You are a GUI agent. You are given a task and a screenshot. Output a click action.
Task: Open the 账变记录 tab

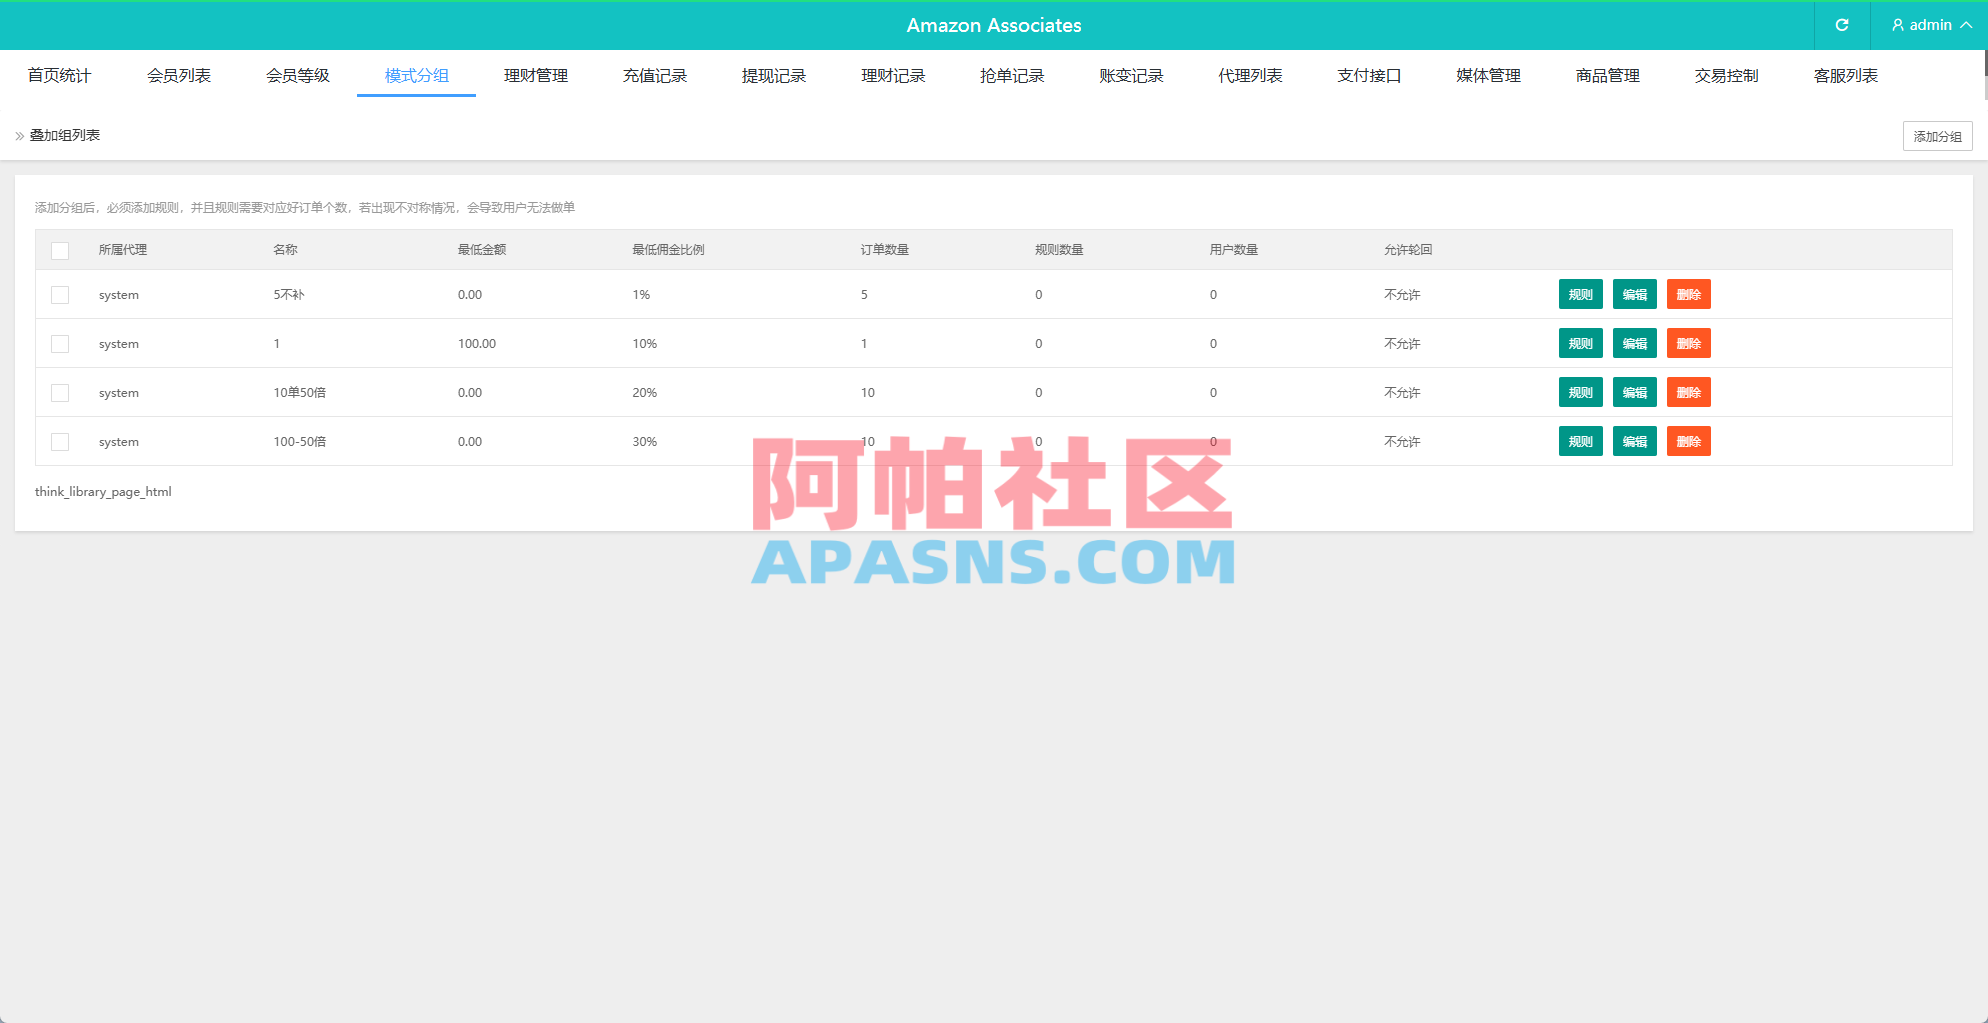1131,75
